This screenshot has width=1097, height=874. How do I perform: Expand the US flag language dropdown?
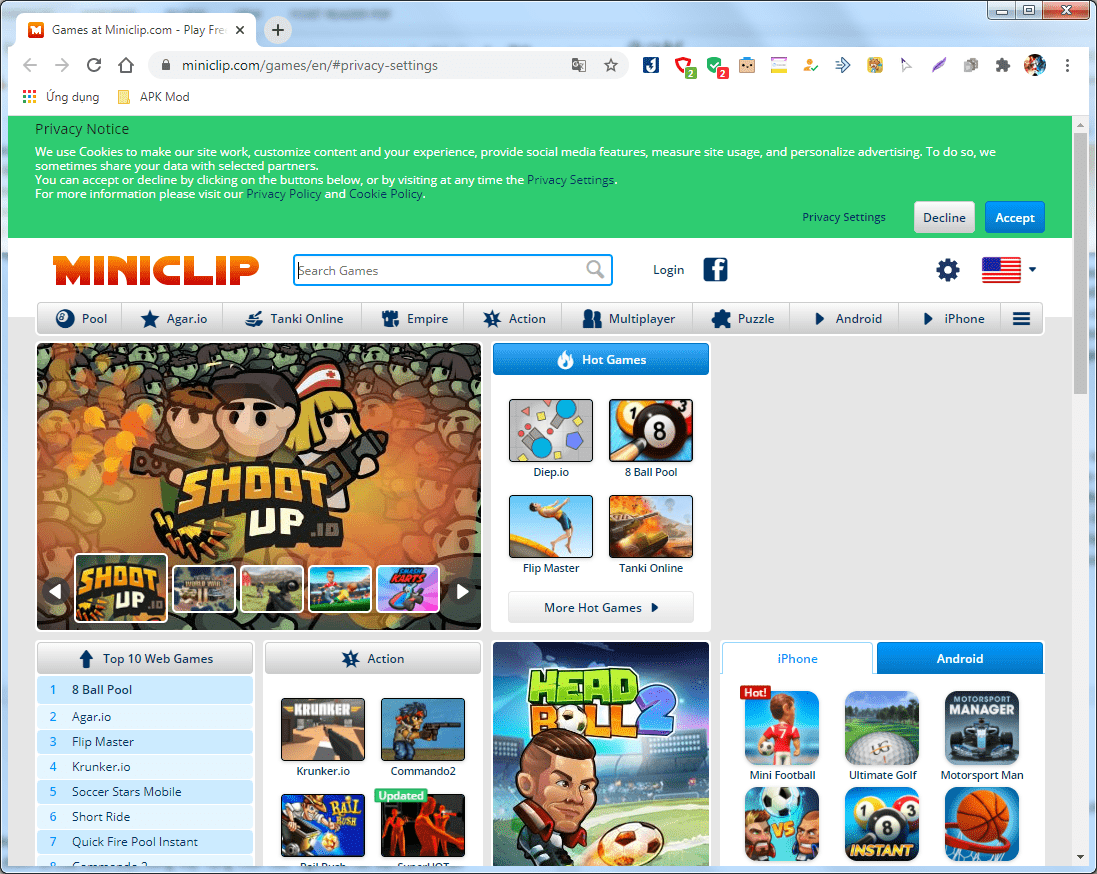click(x=1008, y=269)
